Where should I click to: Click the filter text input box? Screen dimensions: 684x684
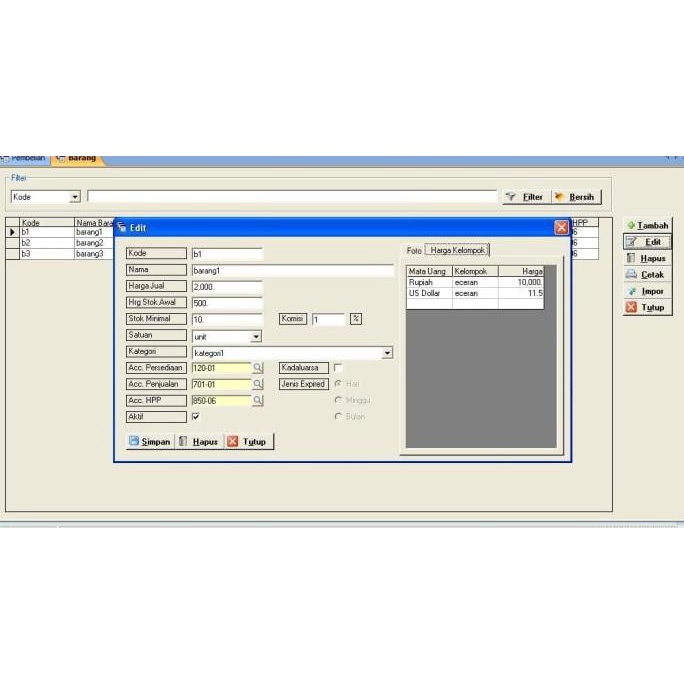pyautogui.click(x=292, y=197)
